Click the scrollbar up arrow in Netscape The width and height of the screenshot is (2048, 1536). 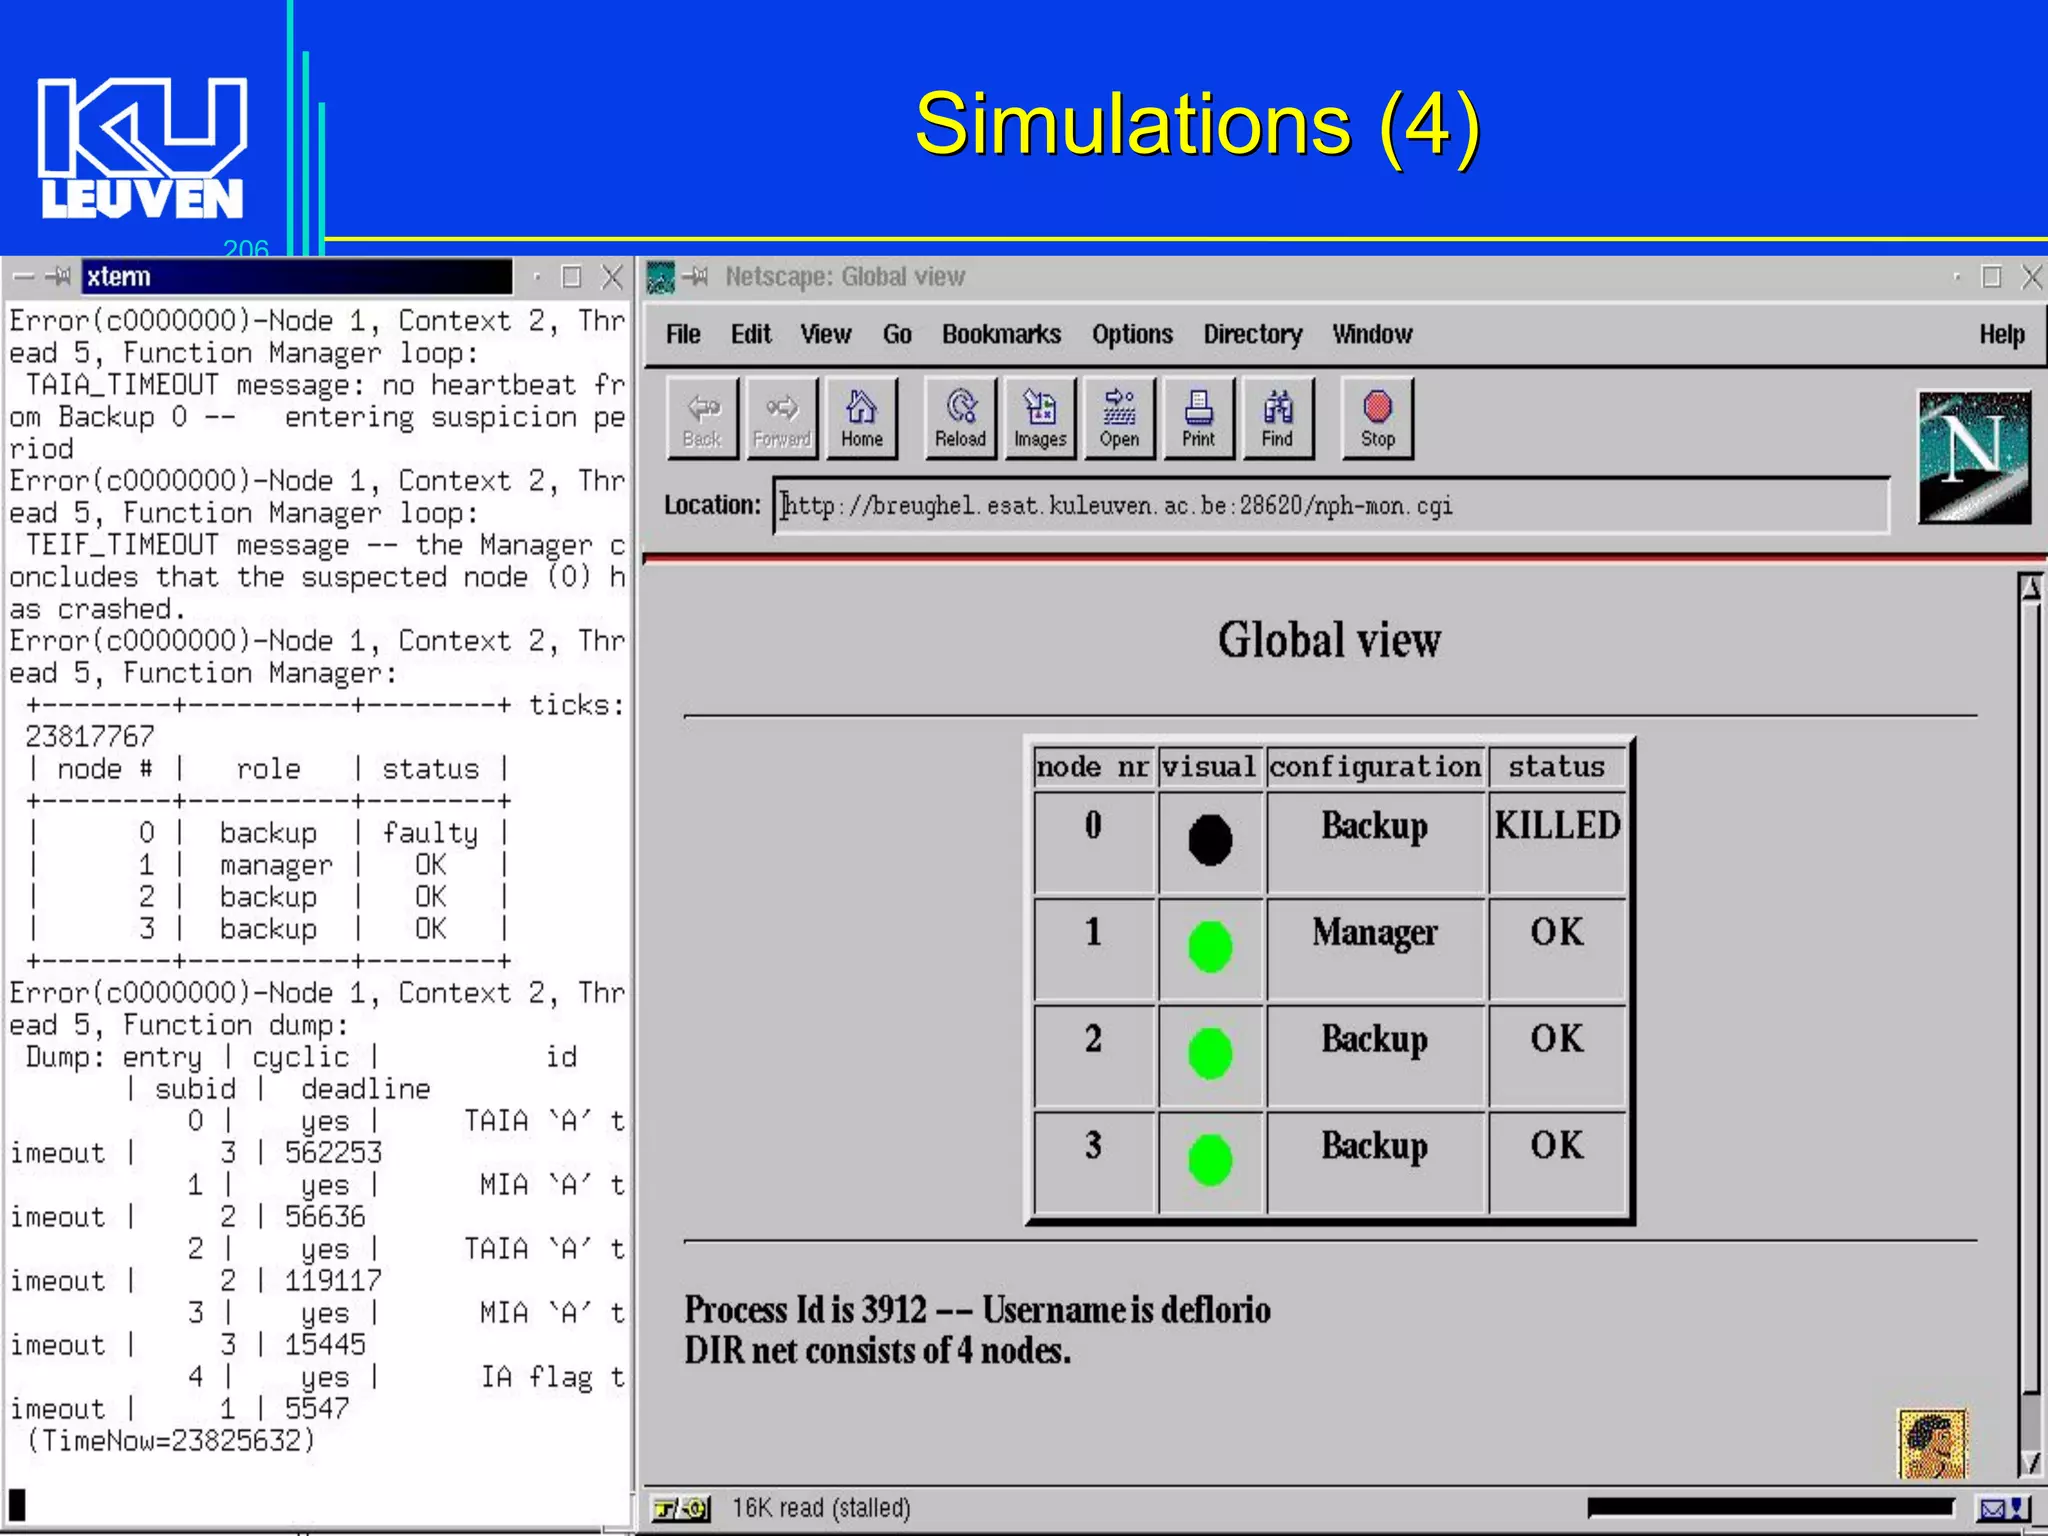tap(2030, 589)
